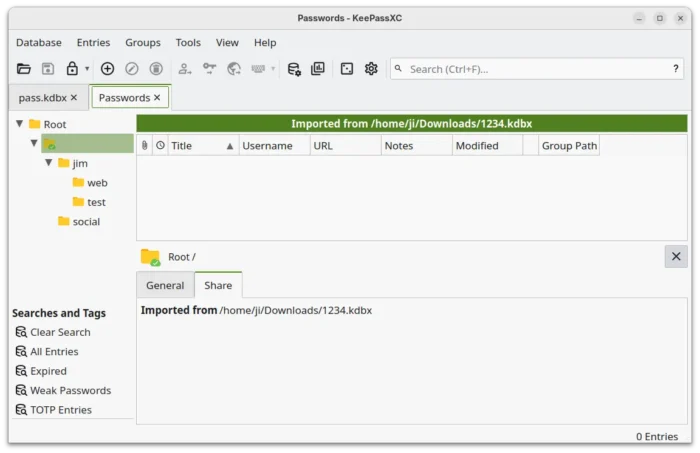Image resolution: width=700 pixels, height=453 pixels.
Task: Show All Entries saved search
Action: click(47, 352)
